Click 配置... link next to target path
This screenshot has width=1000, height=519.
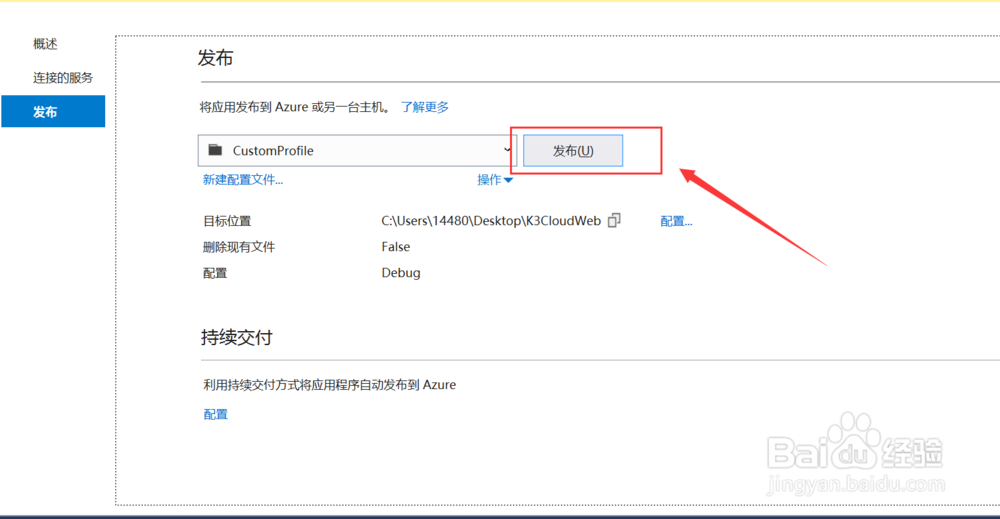tap(676, 221)
